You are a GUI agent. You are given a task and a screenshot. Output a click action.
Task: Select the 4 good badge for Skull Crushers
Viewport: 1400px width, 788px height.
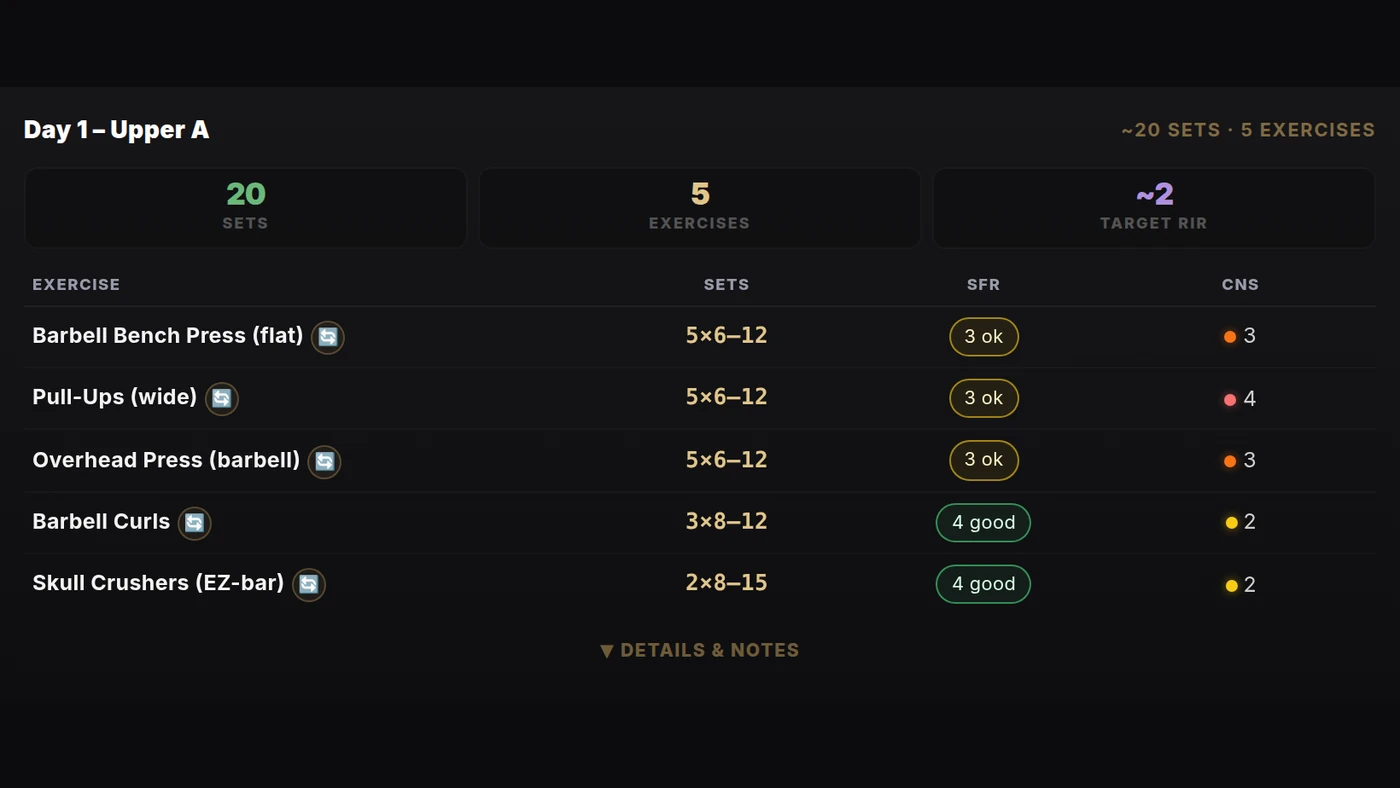click(983, 584)
